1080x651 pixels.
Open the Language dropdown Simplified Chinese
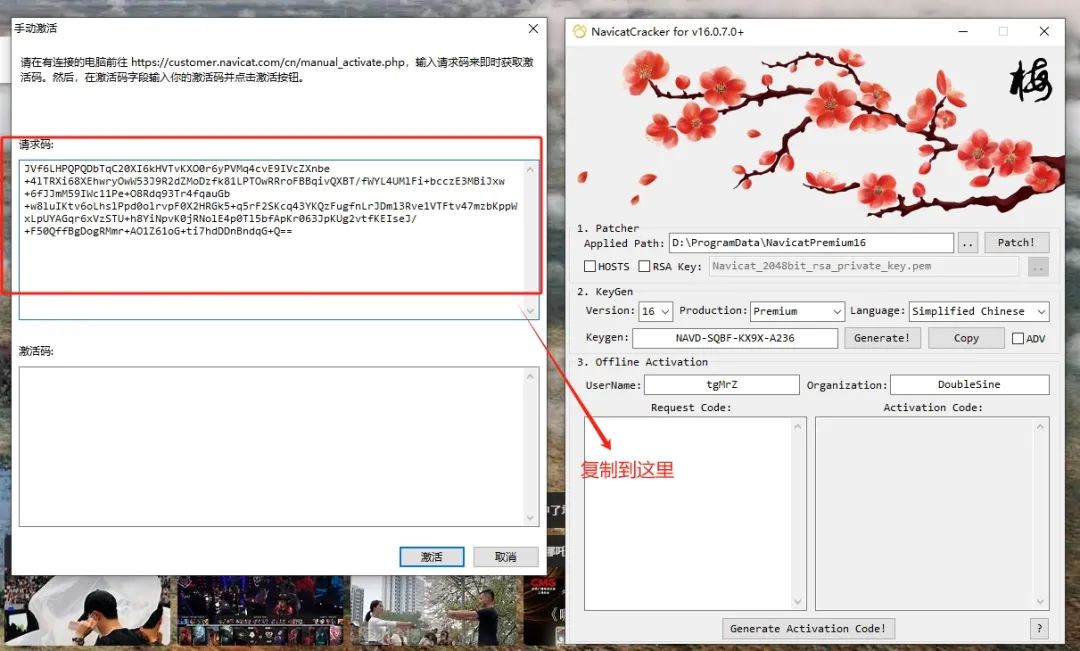tap(979, 311)
